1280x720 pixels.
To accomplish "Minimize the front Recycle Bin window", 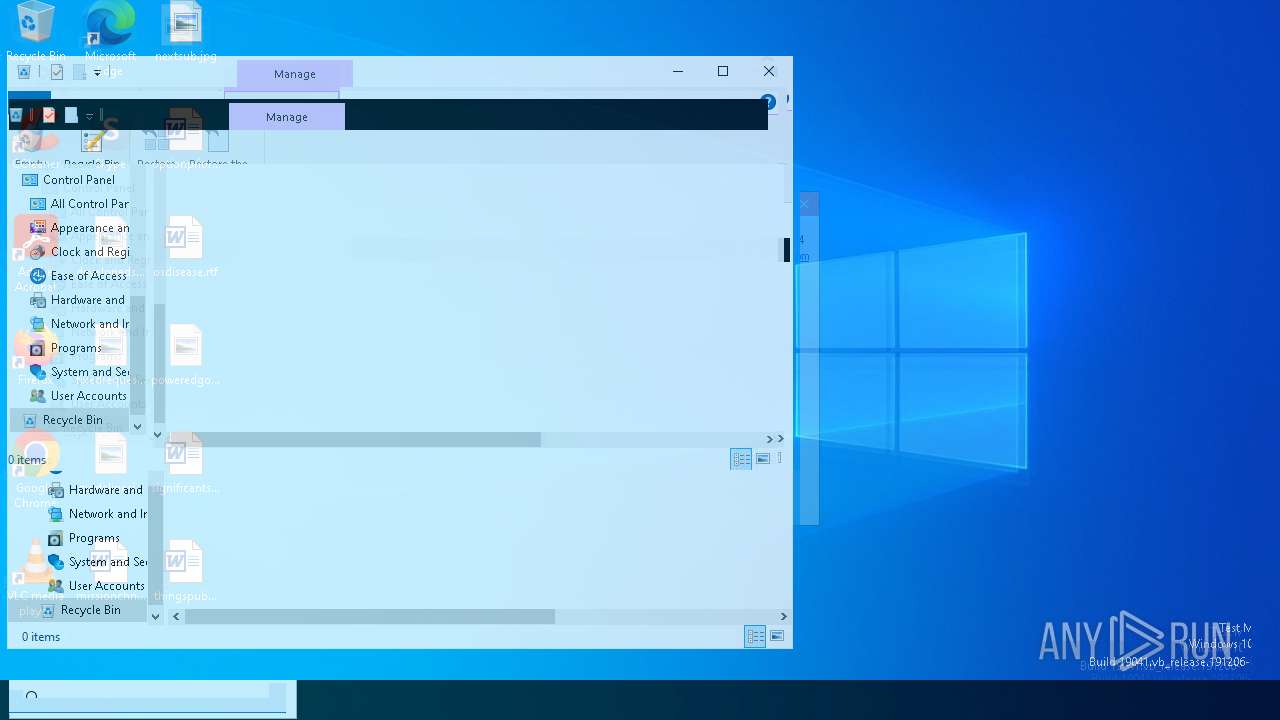I will 678,71.
